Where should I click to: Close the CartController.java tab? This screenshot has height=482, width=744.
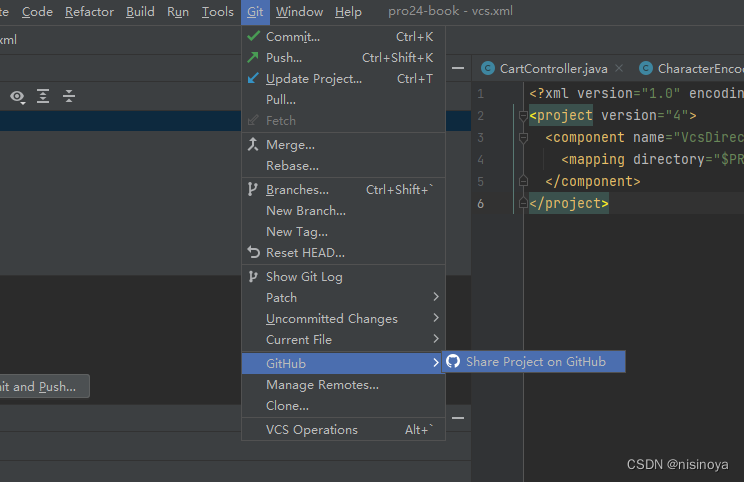click(x=619, y=68)
